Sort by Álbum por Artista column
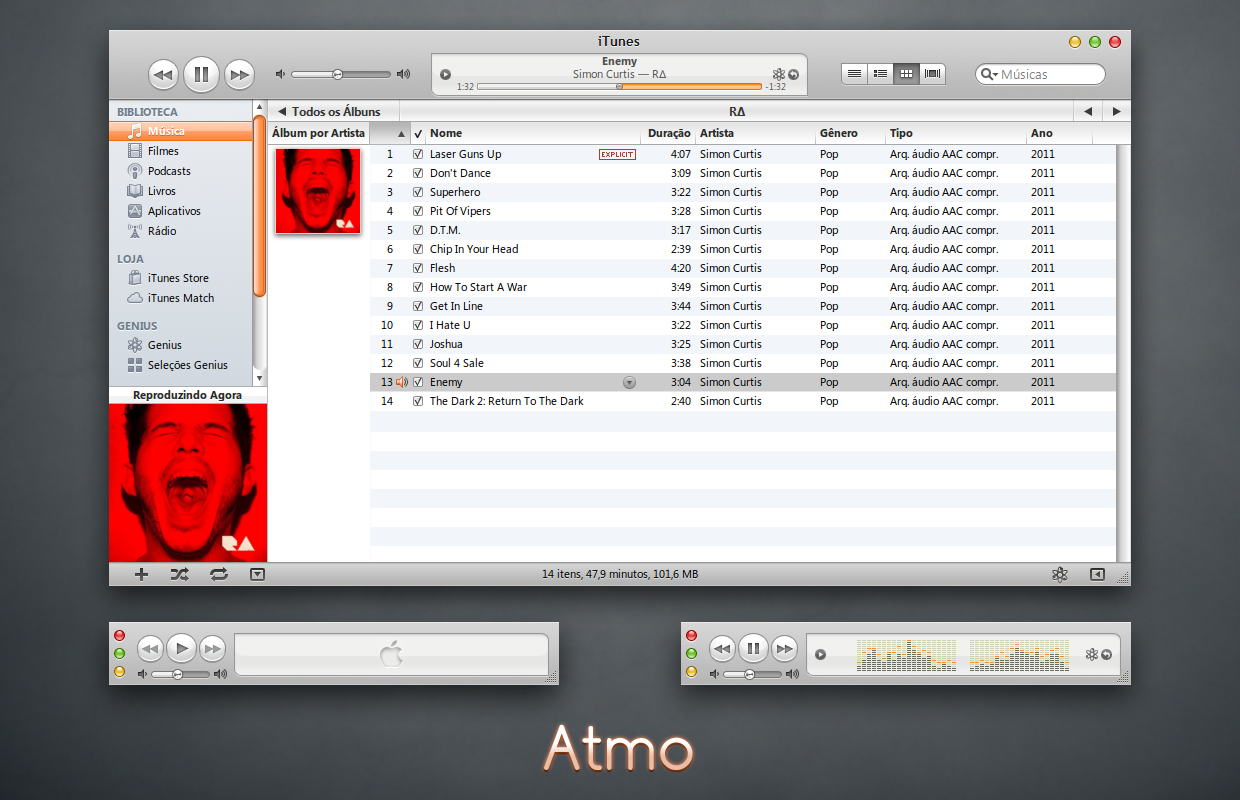1240x800 pixels. coord(319,133)
